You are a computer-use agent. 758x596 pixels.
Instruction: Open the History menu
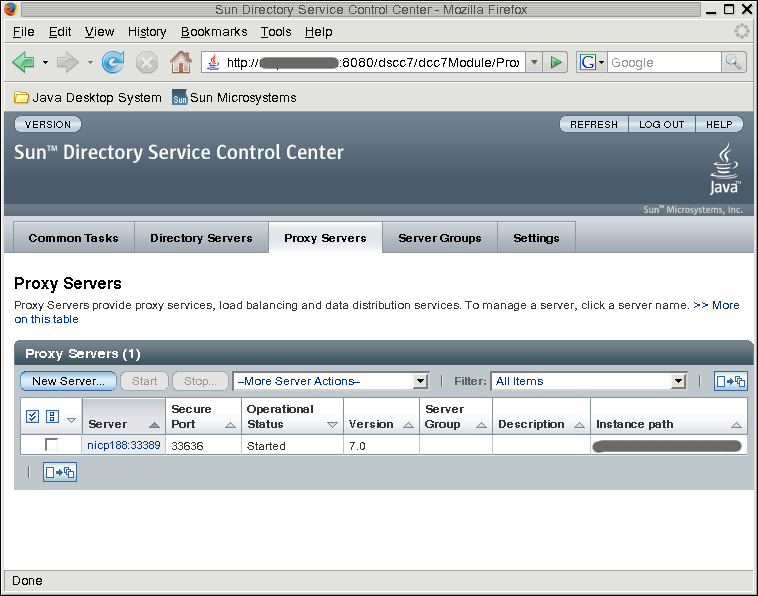147,32
